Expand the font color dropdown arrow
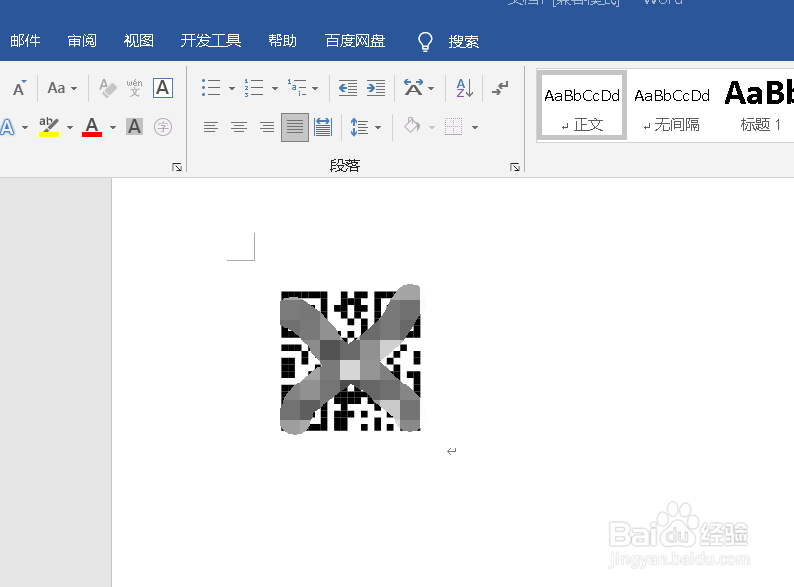This screenshot has height=587, width=794. pos(113,127)
